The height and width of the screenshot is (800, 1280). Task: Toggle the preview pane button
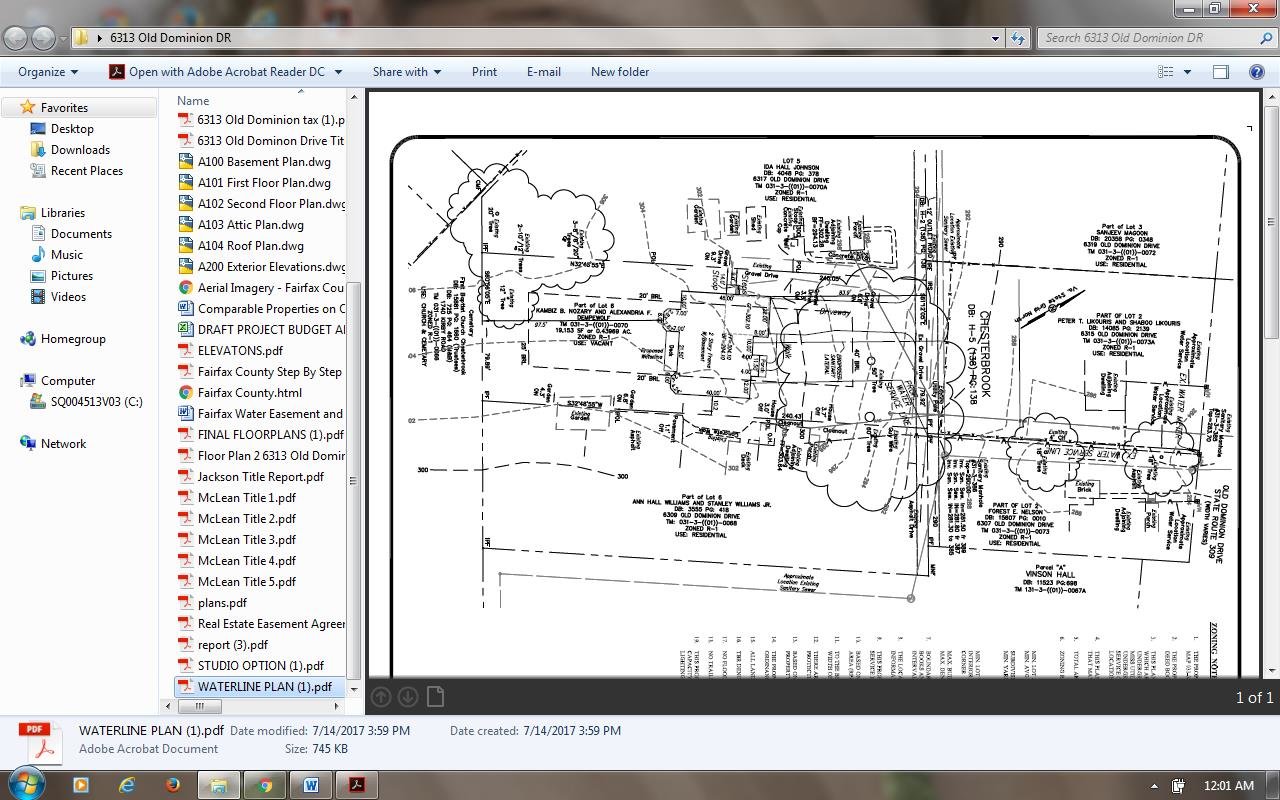pyautogui.click(x=1221, y=72)
